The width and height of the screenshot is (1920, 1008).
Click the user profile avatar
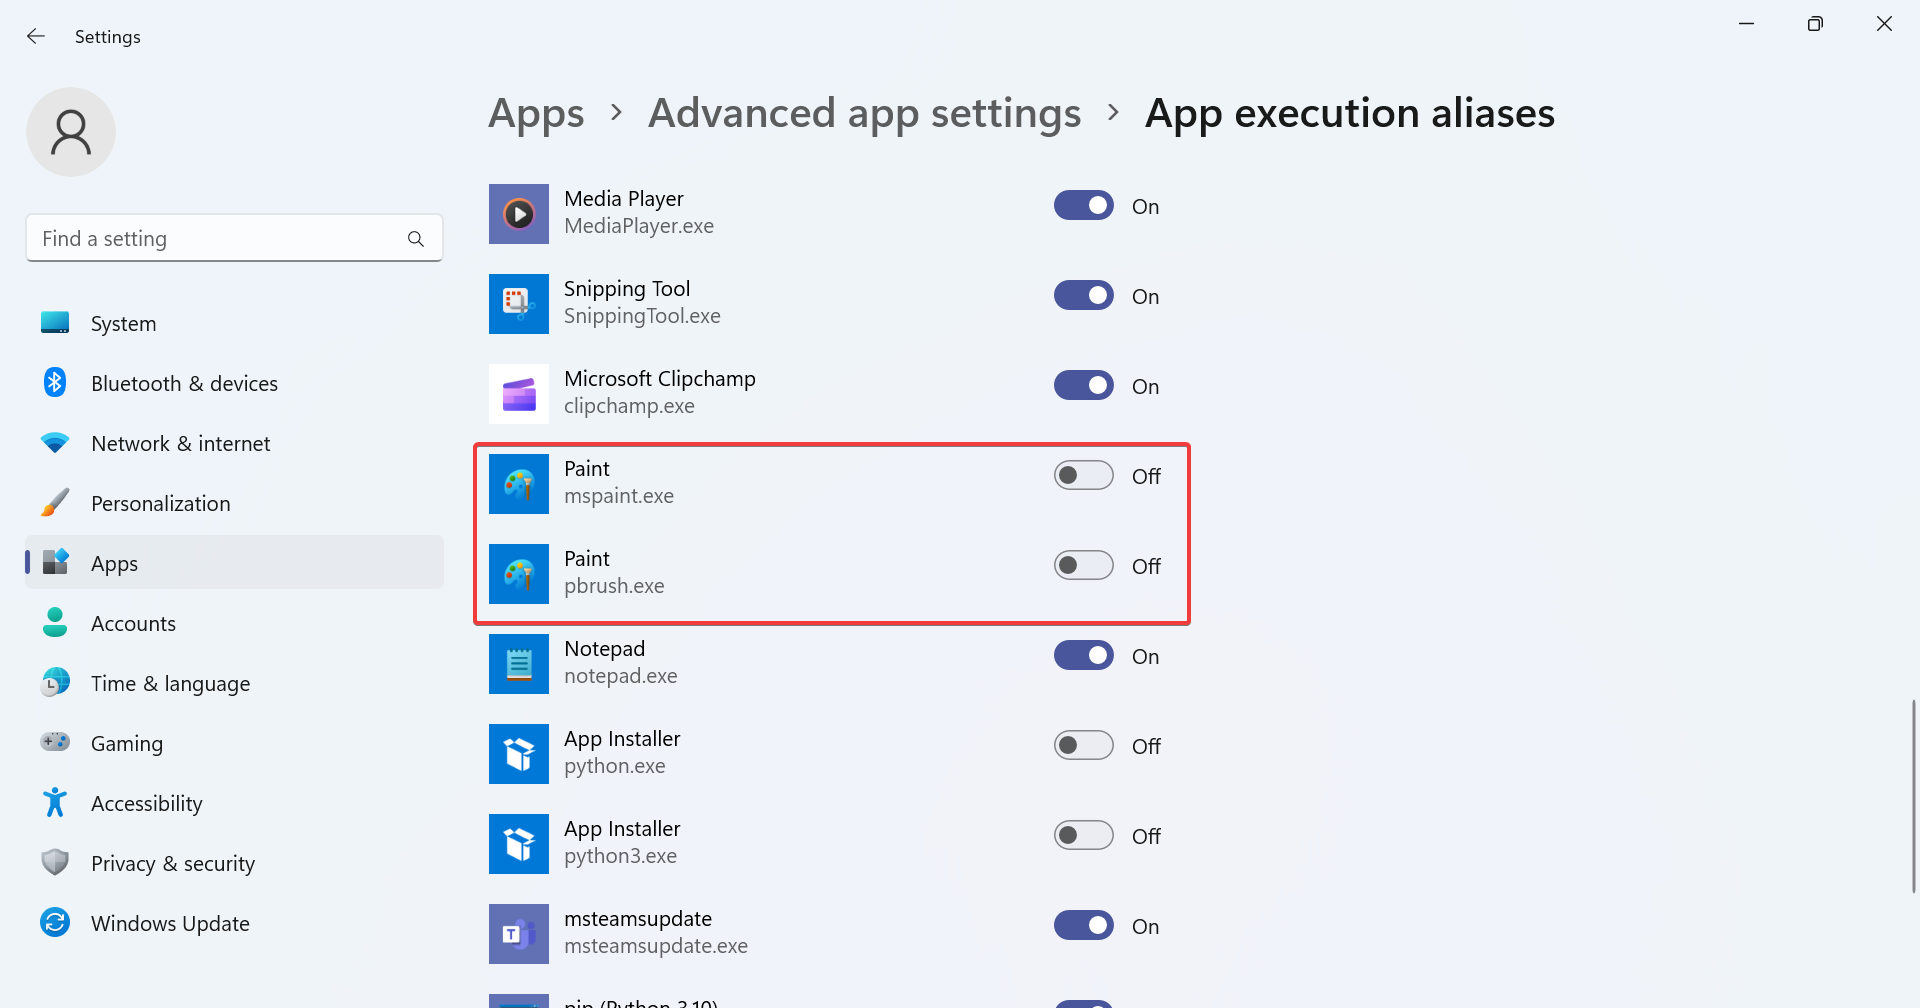[x=71, y=132]
